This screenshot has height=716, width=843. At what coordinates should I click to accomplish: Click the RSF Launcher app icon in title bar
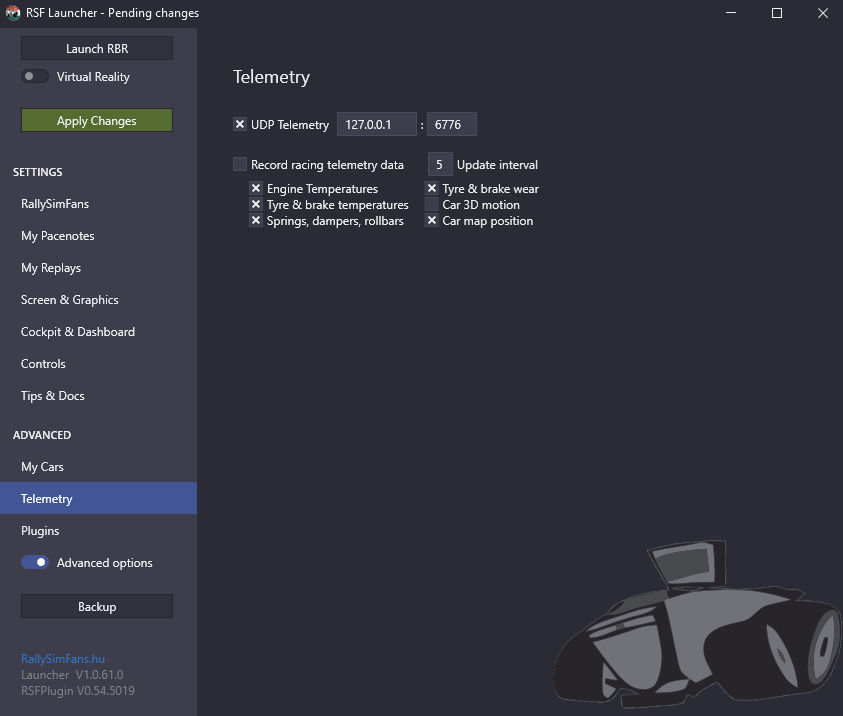[x=13, y=13]
